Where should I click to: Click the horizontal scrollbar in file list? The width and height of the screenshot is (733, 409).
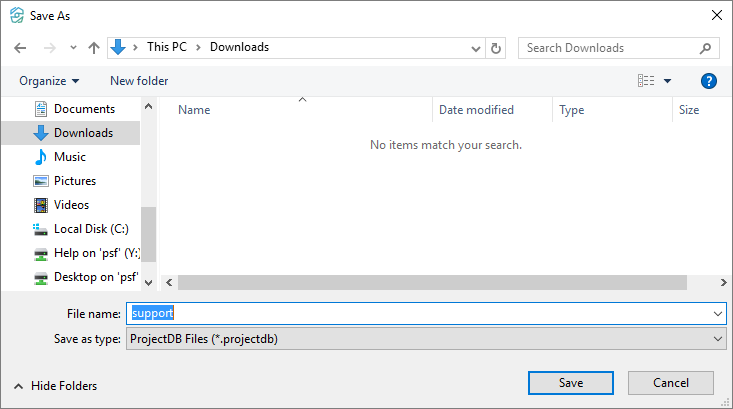430,283
